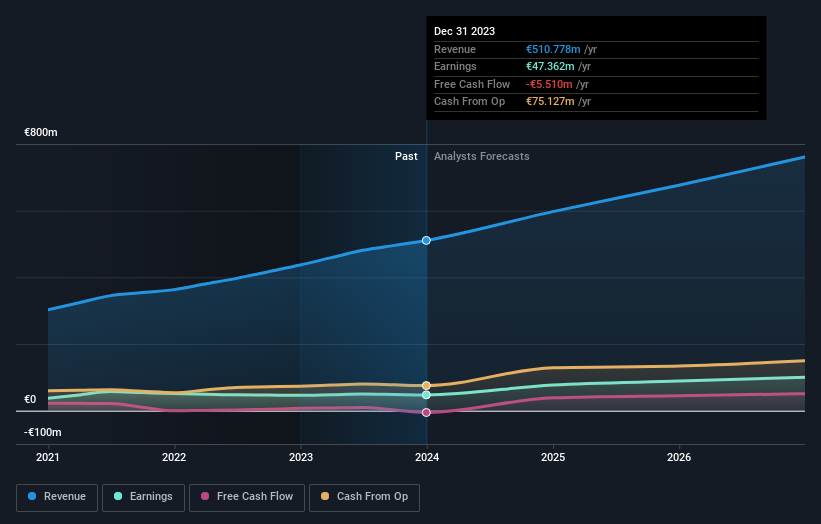
Task: Click the Dec 31 2023 tooltip date
Action: 464,31
